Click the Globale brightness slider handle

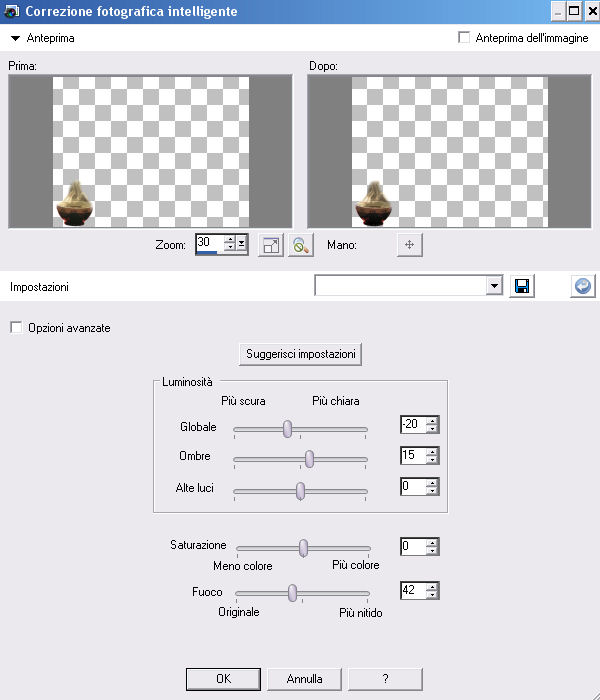[288, 429]
